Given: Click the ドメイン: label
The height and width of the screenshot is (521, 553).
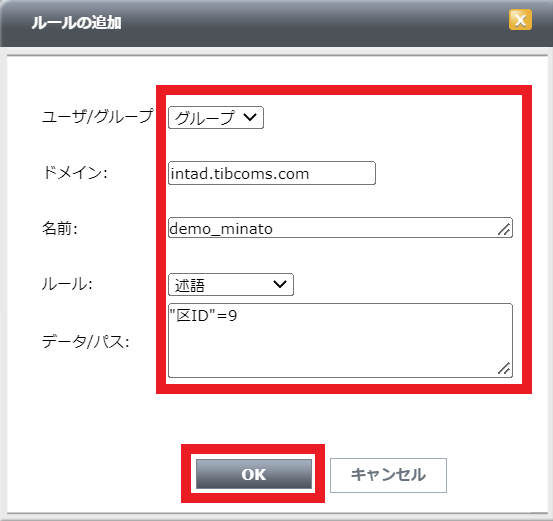Looking at the screenshot, I should (75, 172).
